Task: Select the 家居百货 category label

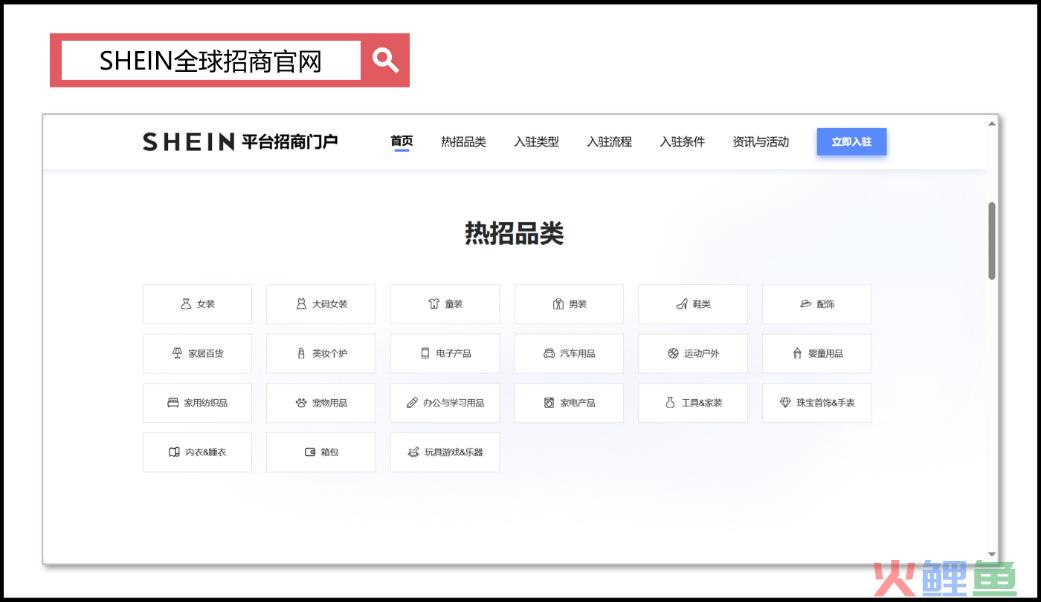Action: pos(206,353)
